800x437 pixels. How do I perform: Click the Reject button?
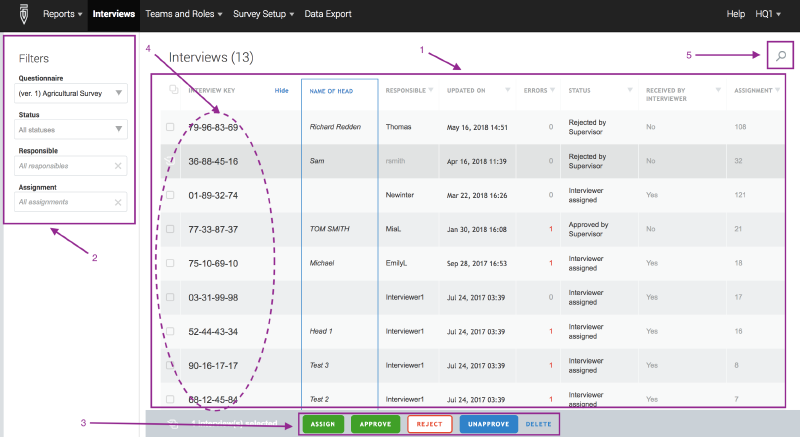point(430,424)
